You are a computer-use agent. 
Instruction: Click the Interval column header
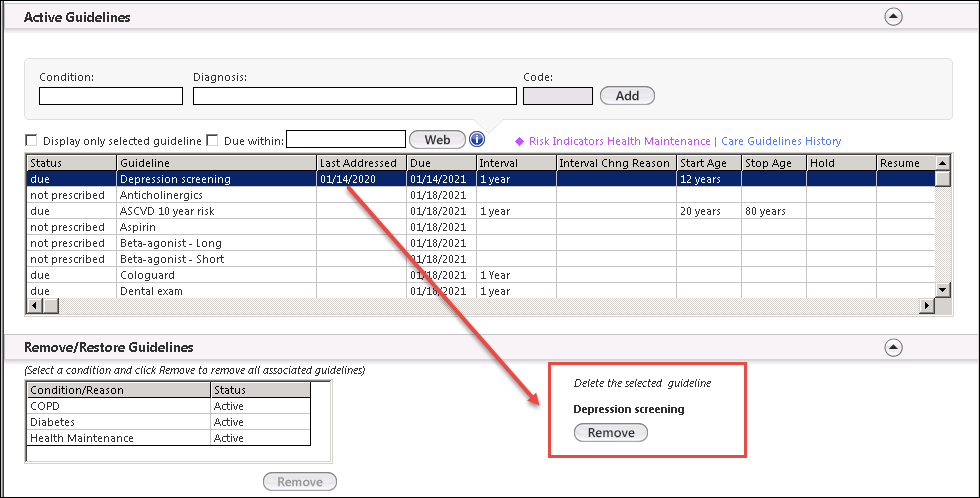516,163
